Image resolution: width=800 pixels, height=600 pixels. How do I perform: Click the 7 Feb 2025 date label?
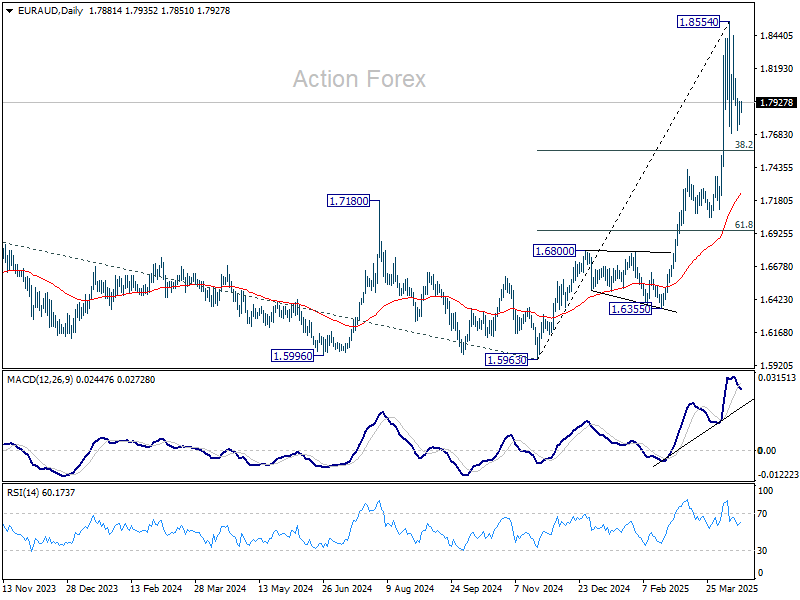[x=666, y=589]
